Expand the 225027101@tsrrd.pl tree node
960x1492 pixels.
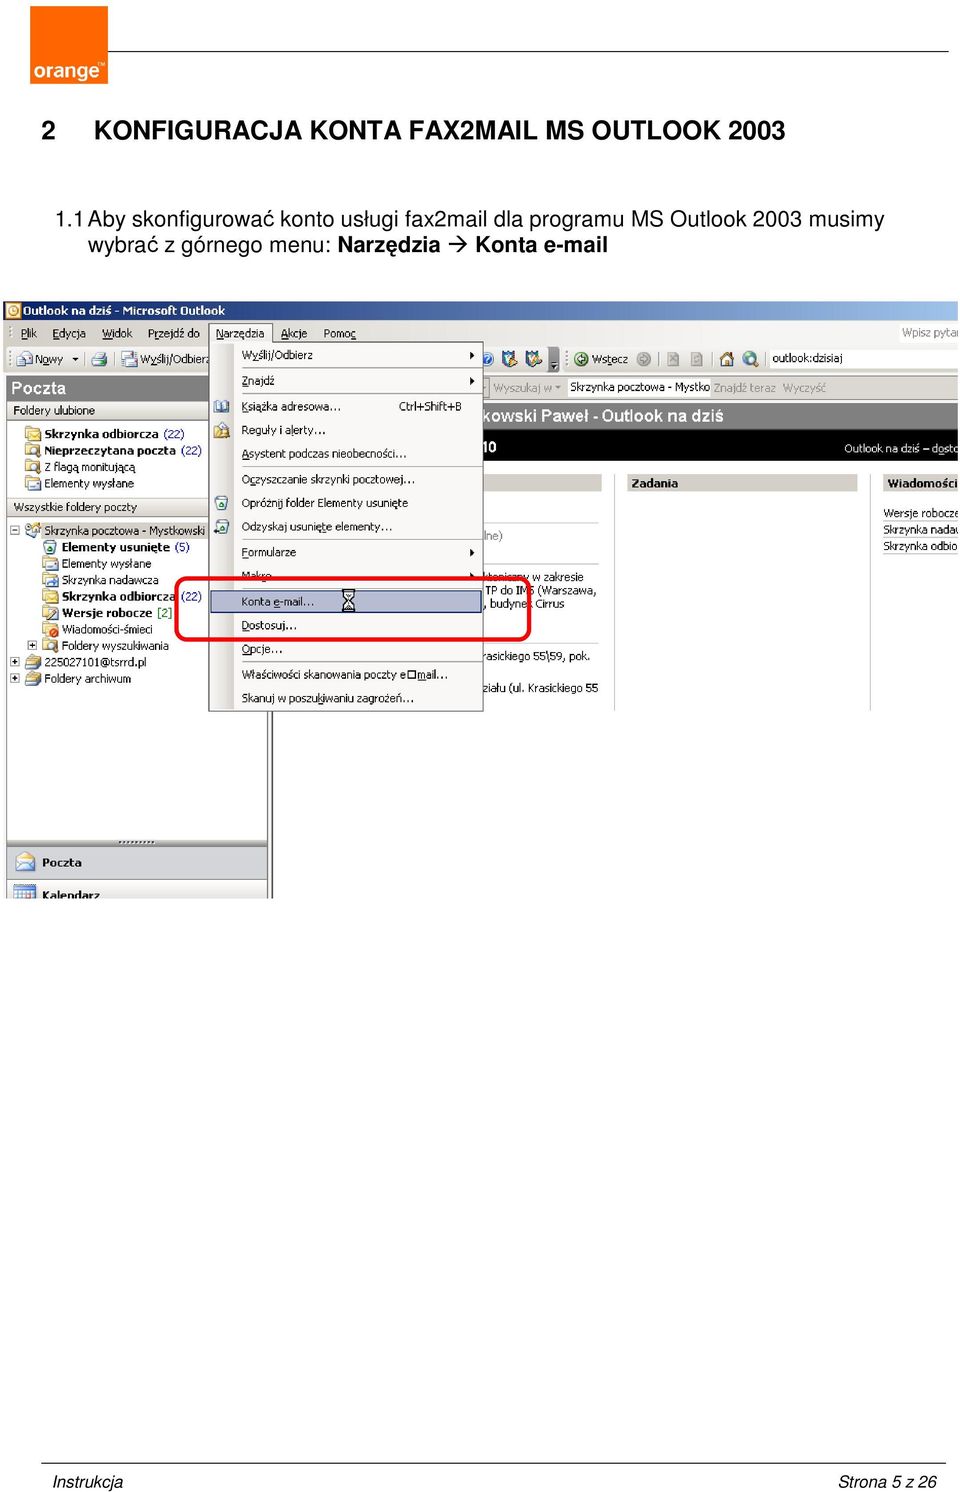[15, 661]
